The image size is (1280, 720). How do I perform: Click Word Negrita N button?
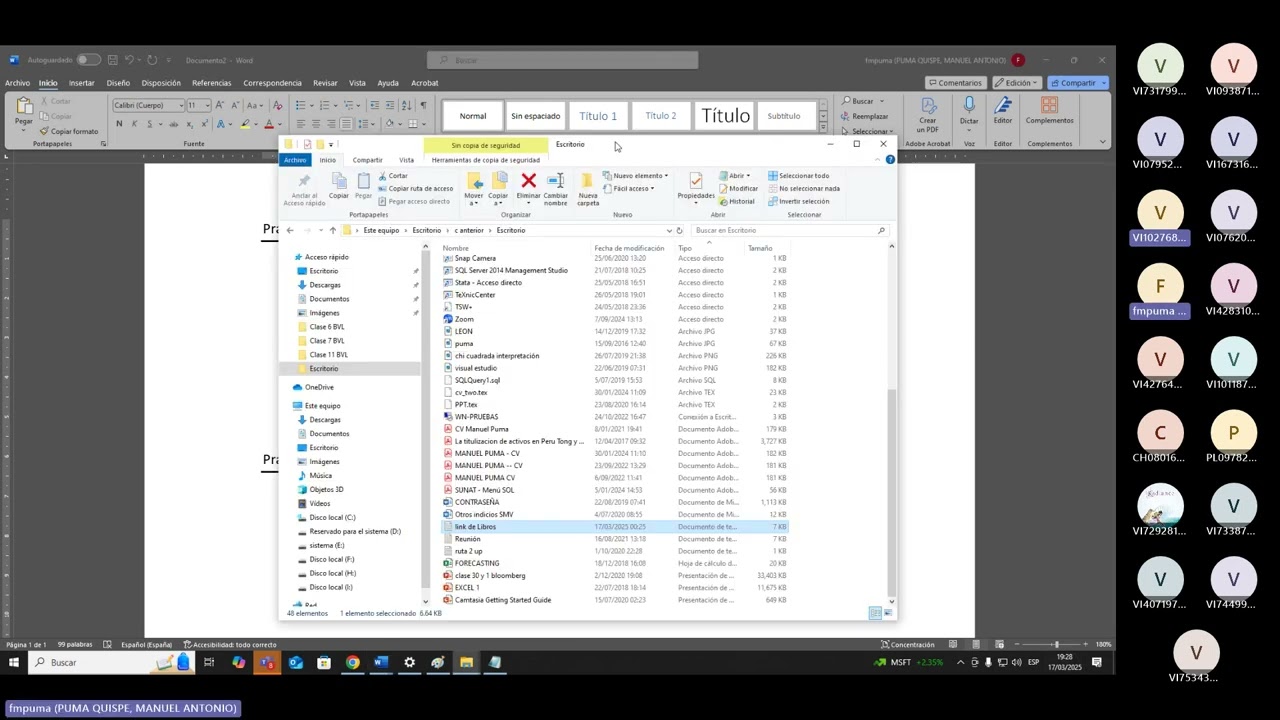(x=119, y=124)
